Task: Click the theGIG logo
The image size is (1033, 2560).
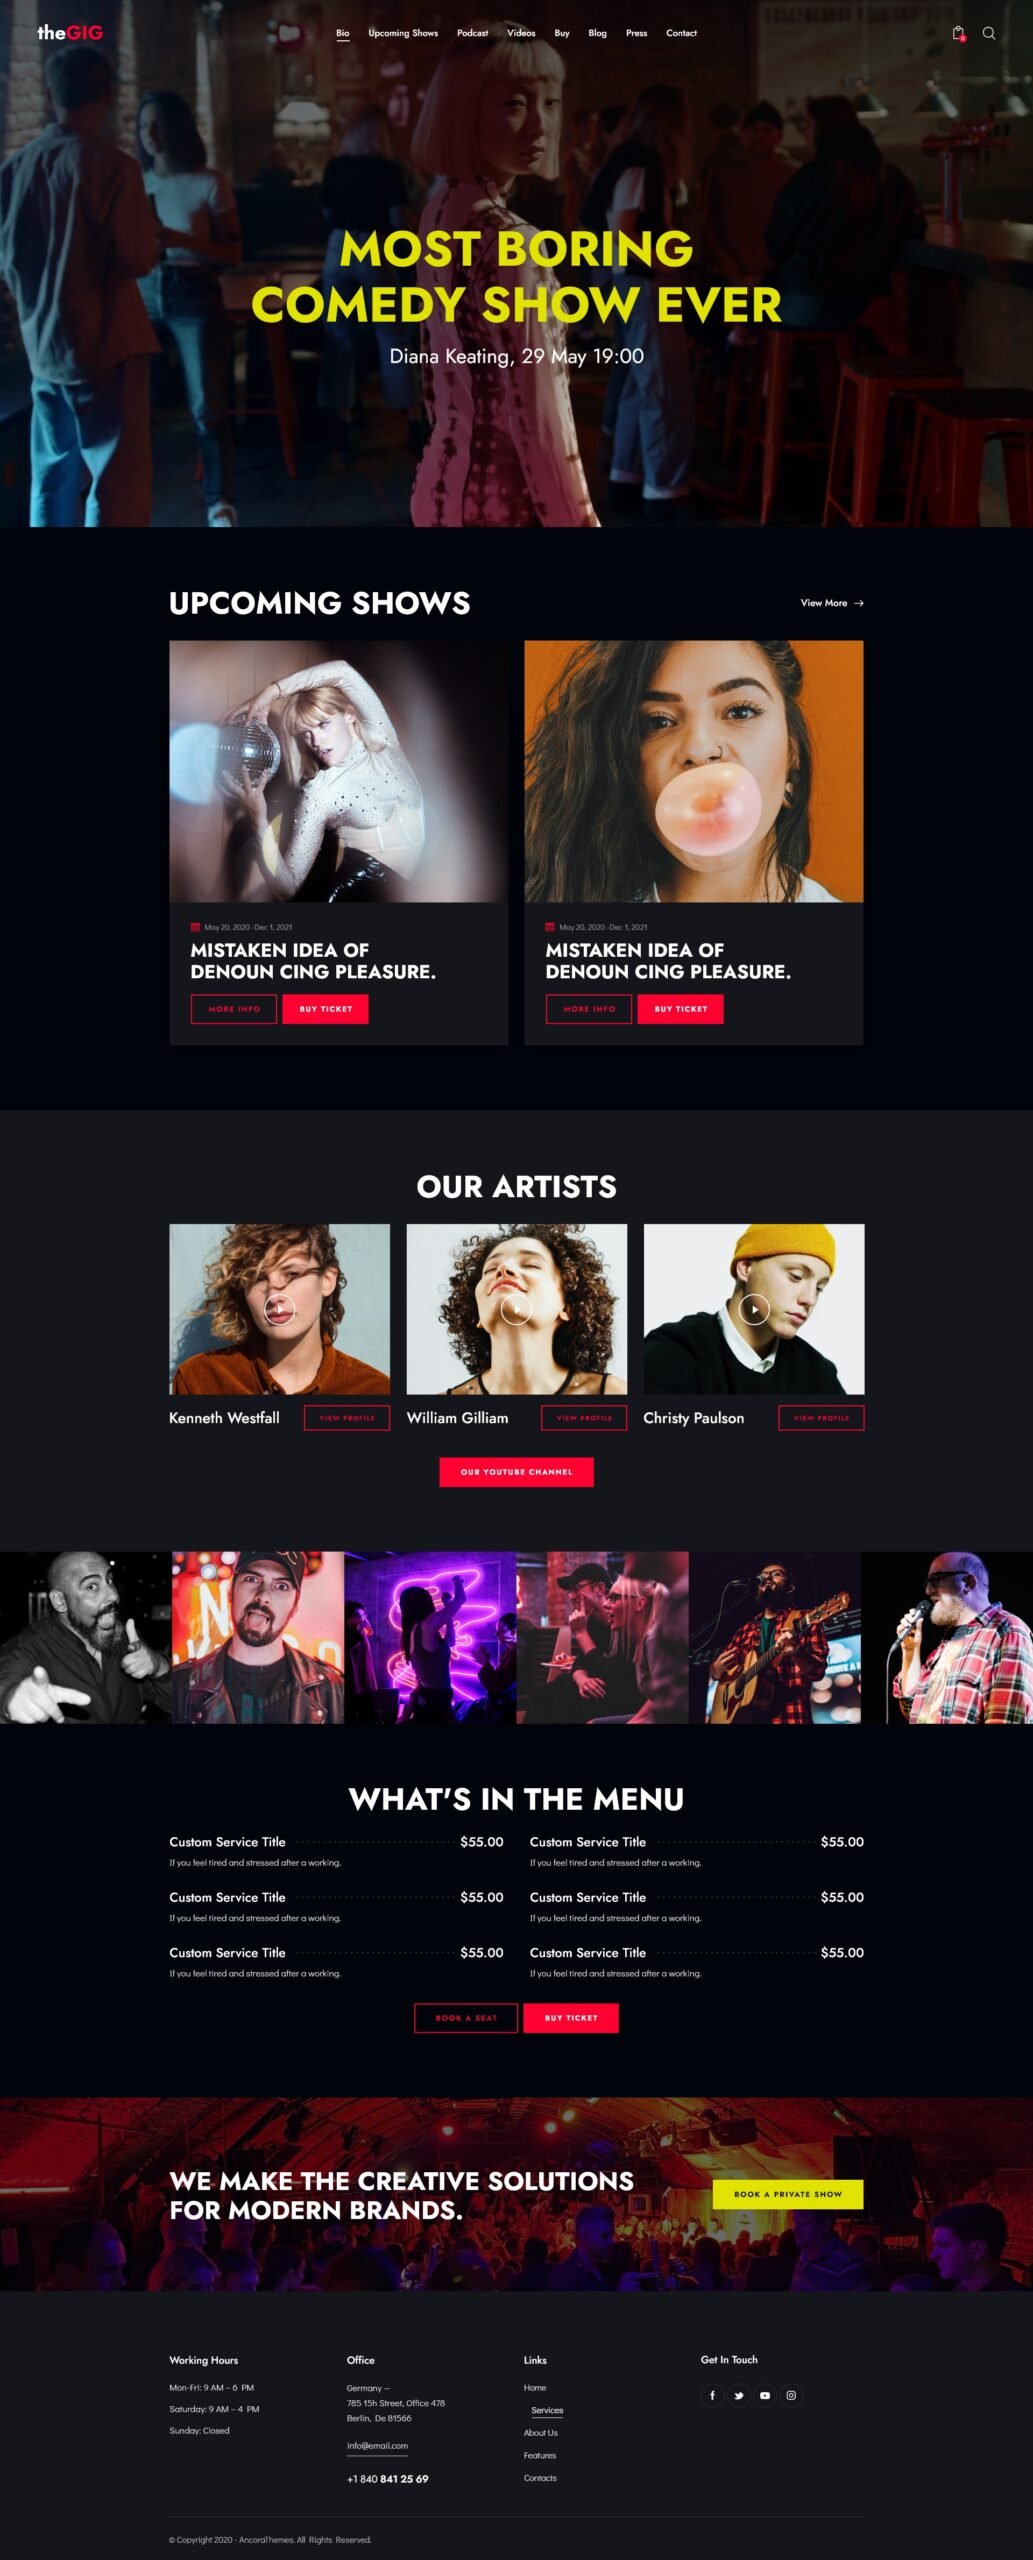Action: 70,32
